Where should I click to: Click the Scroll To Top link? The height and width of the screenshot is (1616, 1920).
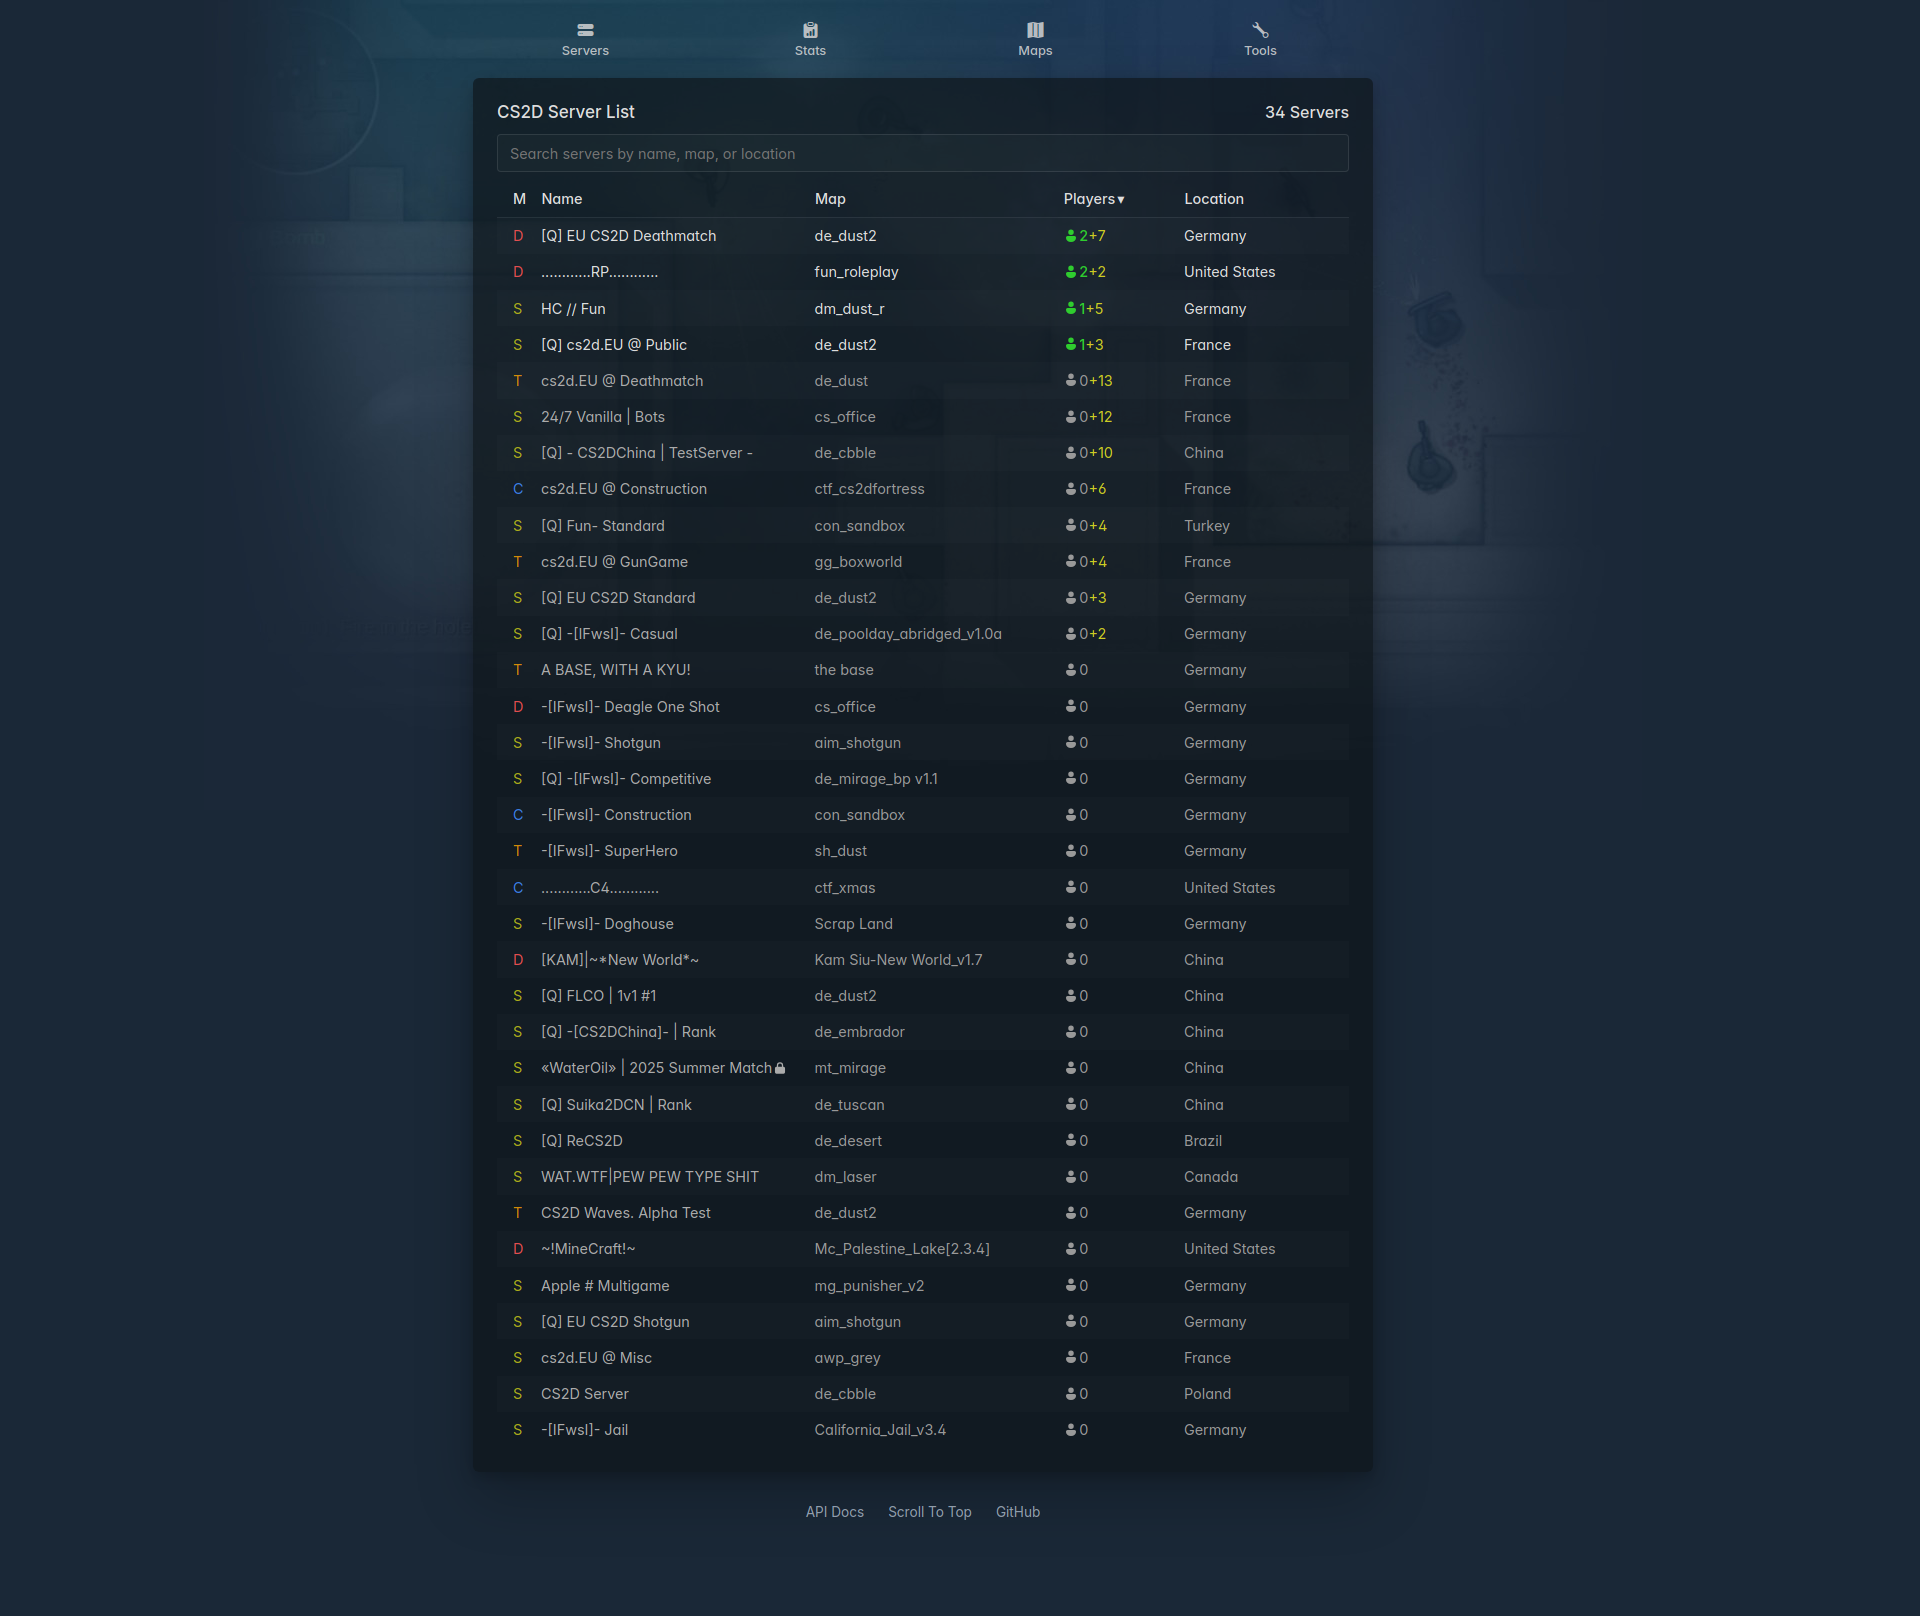[929, 1512]
